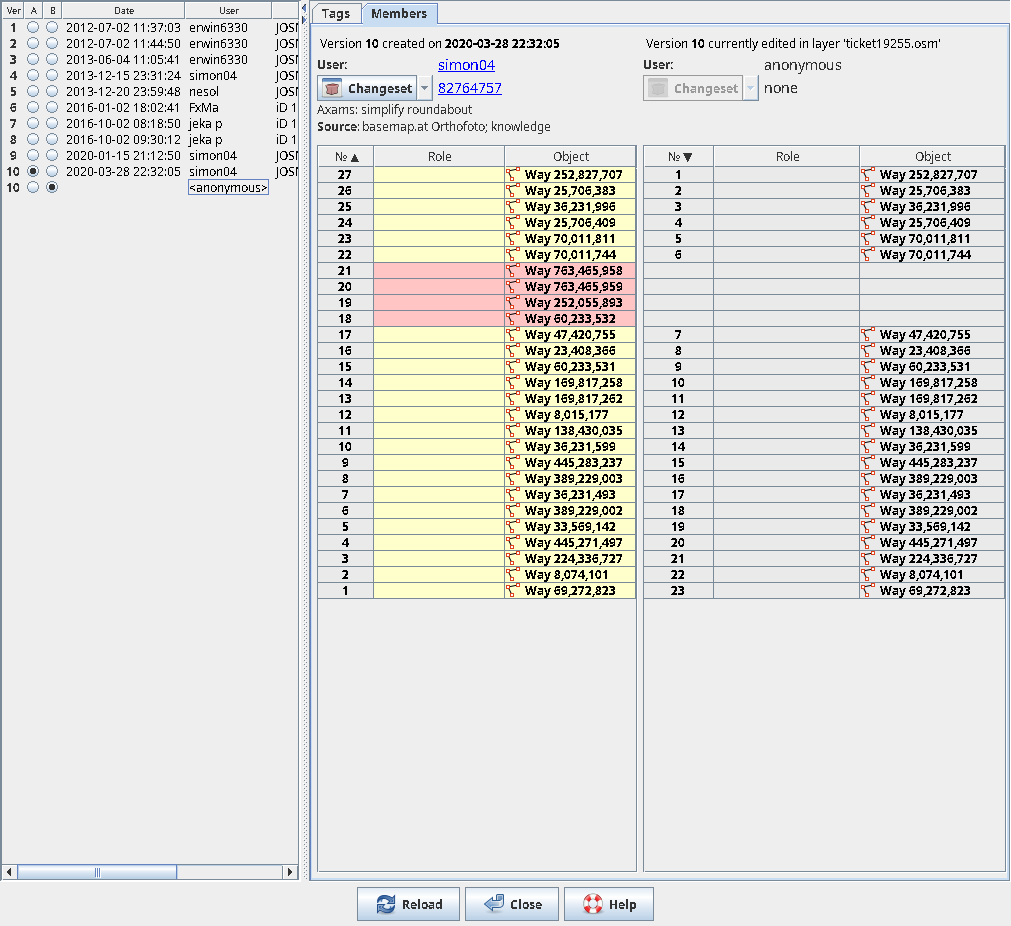Image resolution: width=1011 pixels, height=926 pixels.
Task: Click the date cell 2013-12-15 23:31:24
Action: pos(123,75)
